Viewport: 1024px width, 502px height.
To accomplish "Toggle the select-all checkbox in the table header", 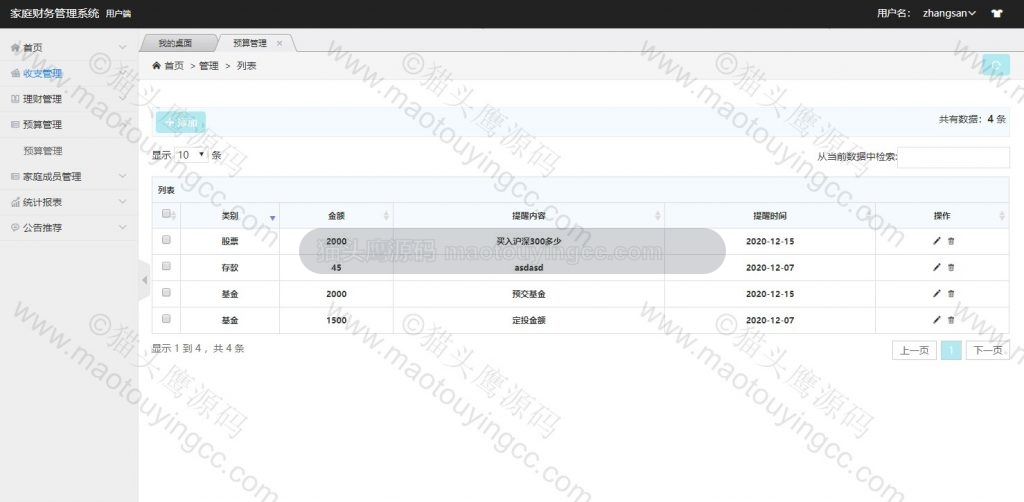I will coord(166,213).
